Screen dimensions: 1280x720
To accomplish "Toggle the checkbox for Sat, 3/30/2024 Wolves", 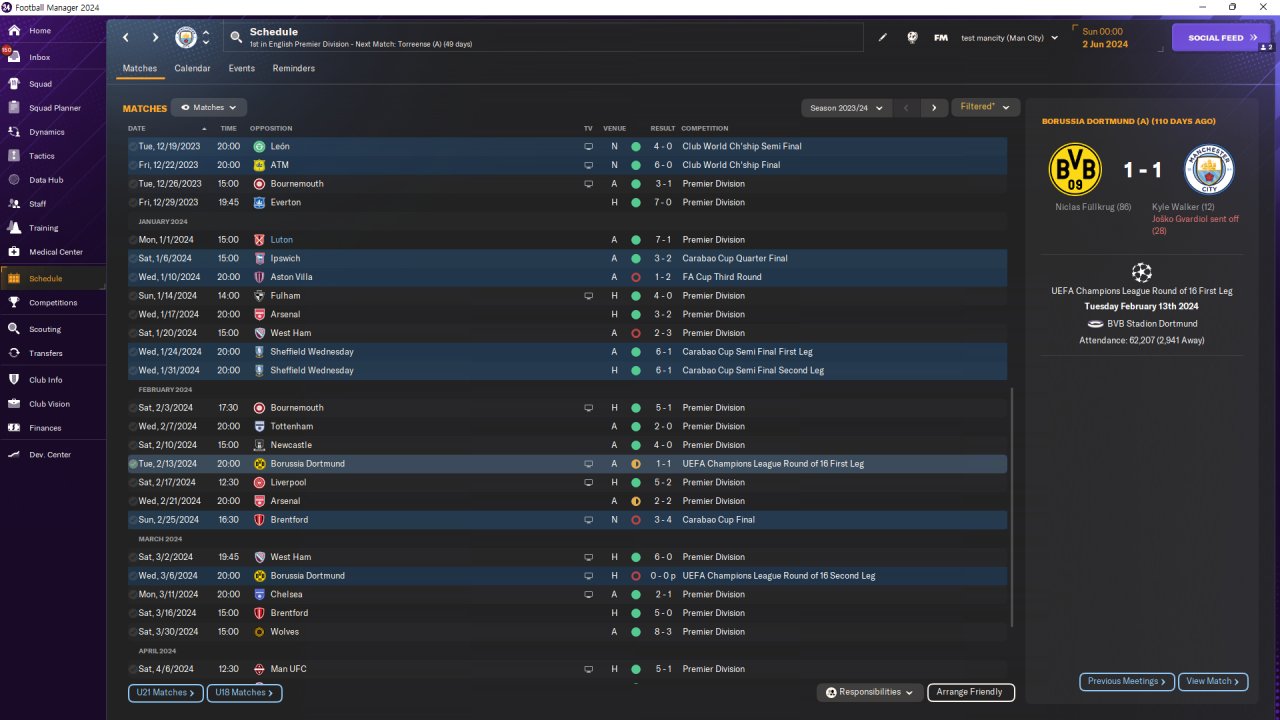I will point(133,632).
